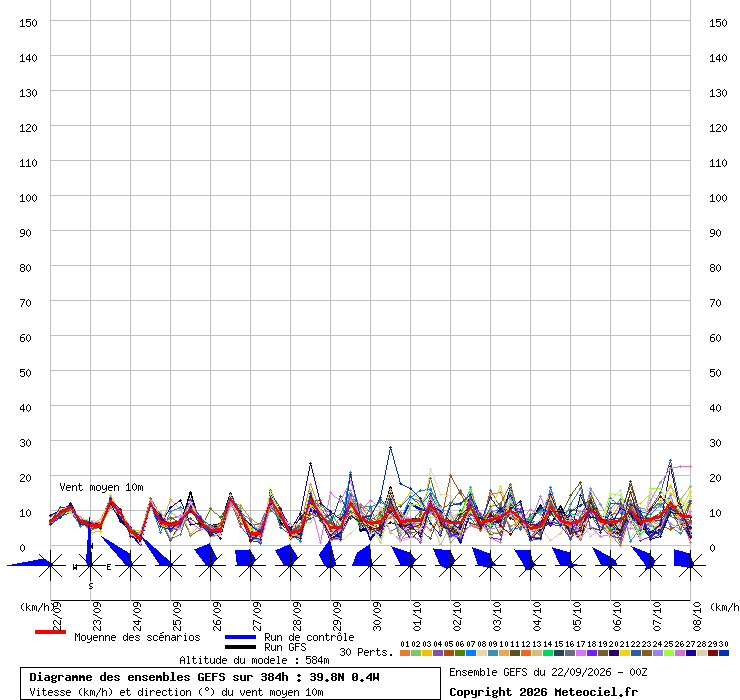Click the 07/10 date label on the axis
Viewport: 740px width, 700px height.
[657, 616]
